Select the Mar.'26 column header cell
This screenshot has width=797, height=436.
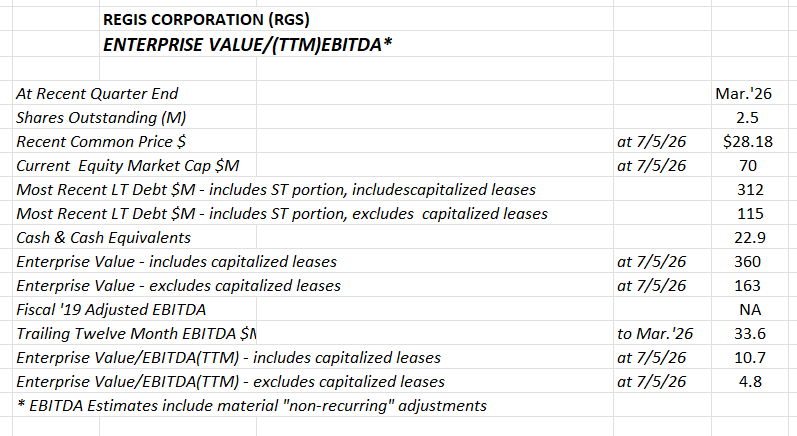(x=743, y=94)
